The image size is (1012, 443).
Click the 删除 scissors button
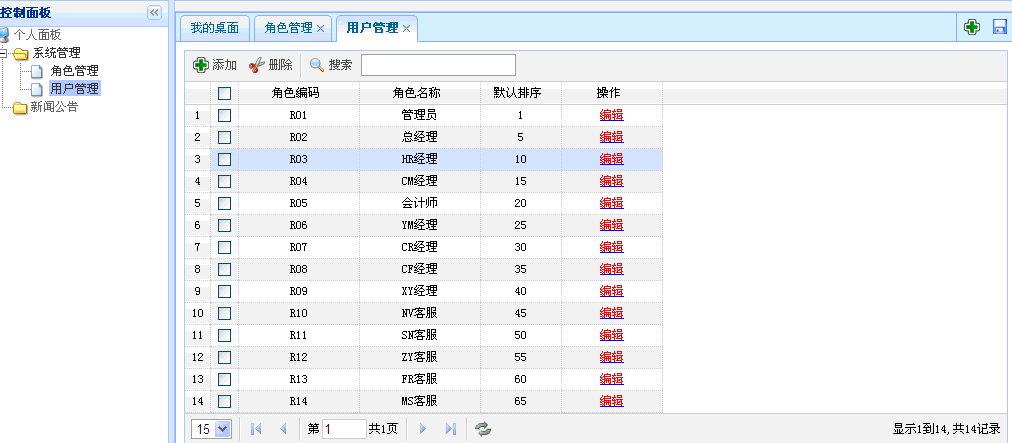[x=271, y=65]
